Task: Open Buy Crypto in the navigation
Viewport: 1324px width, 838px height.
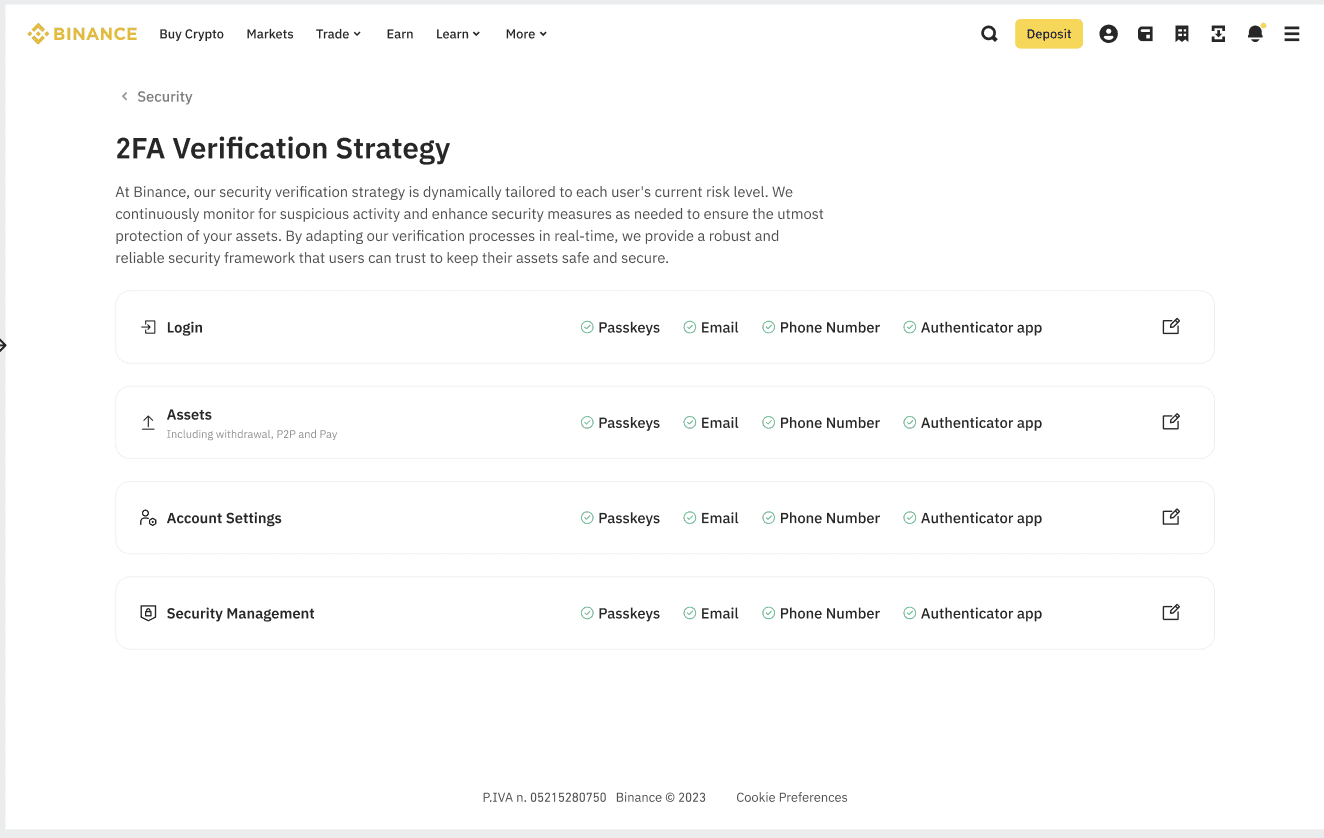Action: coord(191,34)
